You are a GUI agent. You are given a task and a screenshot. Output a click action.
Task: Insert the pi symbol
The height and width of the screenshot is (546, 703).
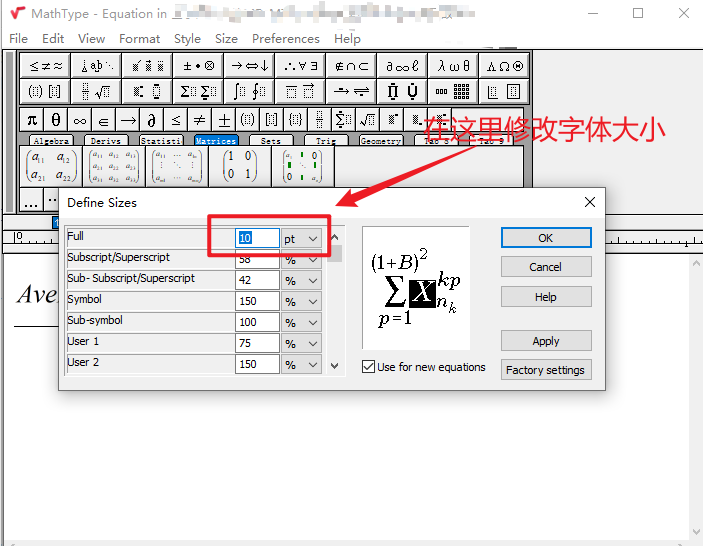(32, 120)
